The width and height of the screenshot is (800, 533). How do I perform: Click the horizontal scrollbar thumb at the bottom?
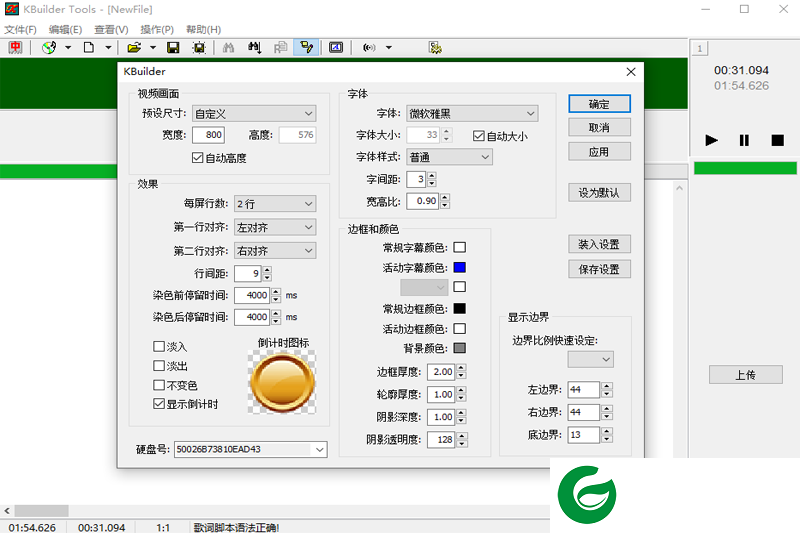point(41,511)
